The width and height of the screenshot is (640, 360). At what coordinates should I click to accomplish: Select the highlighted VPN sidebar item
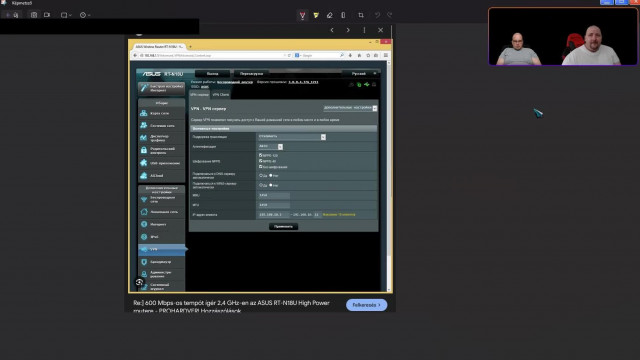162,249
